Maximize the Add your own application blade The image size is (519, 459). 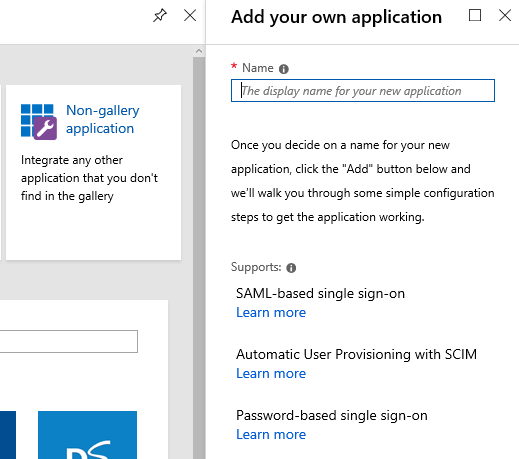pyautogui.click(x=475, y=15)
